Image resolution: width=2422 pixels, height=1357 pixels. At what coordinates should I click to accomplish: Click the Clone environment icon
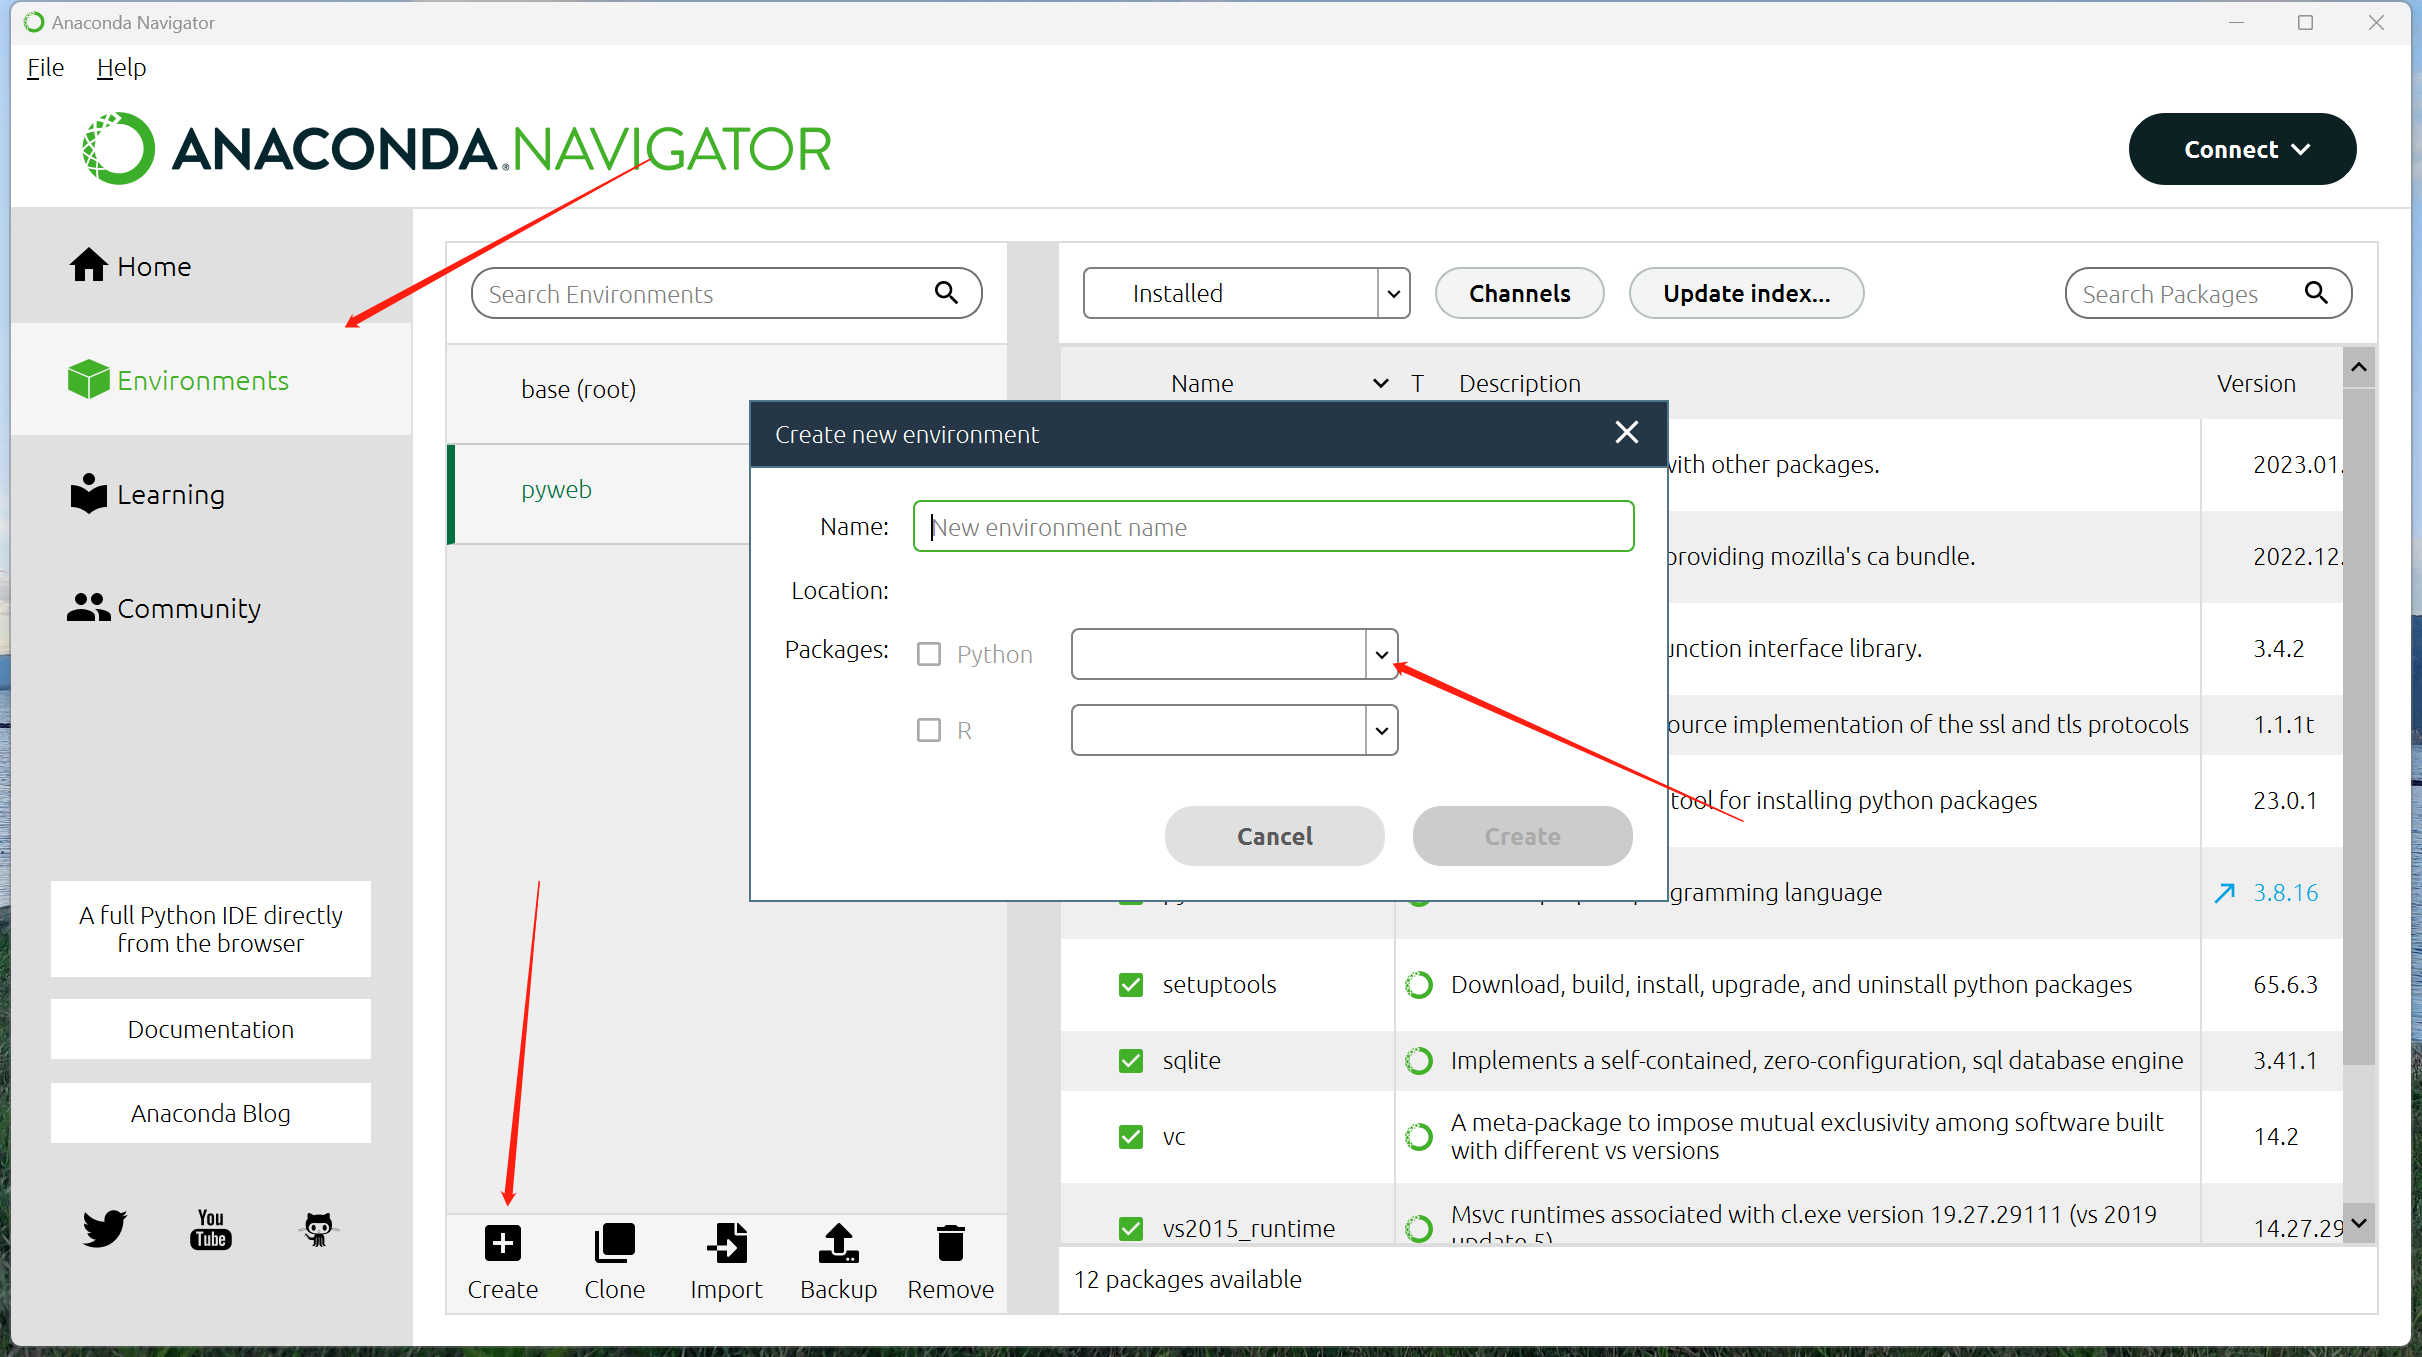point(614,1243)
